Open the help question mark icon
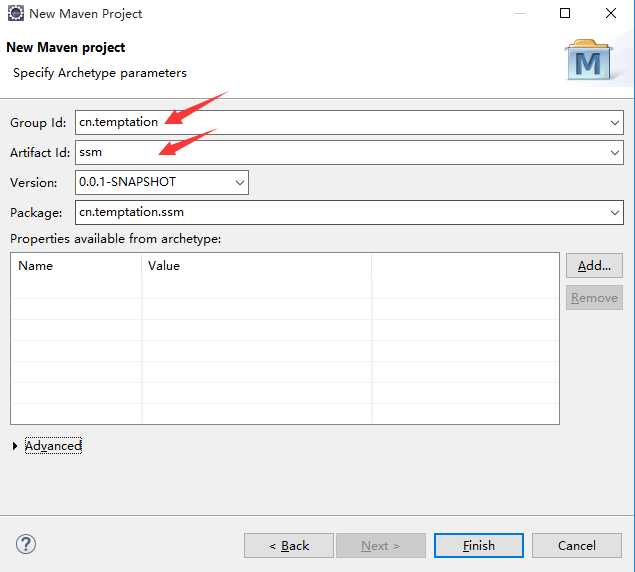The height and width of the screenshot is (572, 635). pos(26,544)
